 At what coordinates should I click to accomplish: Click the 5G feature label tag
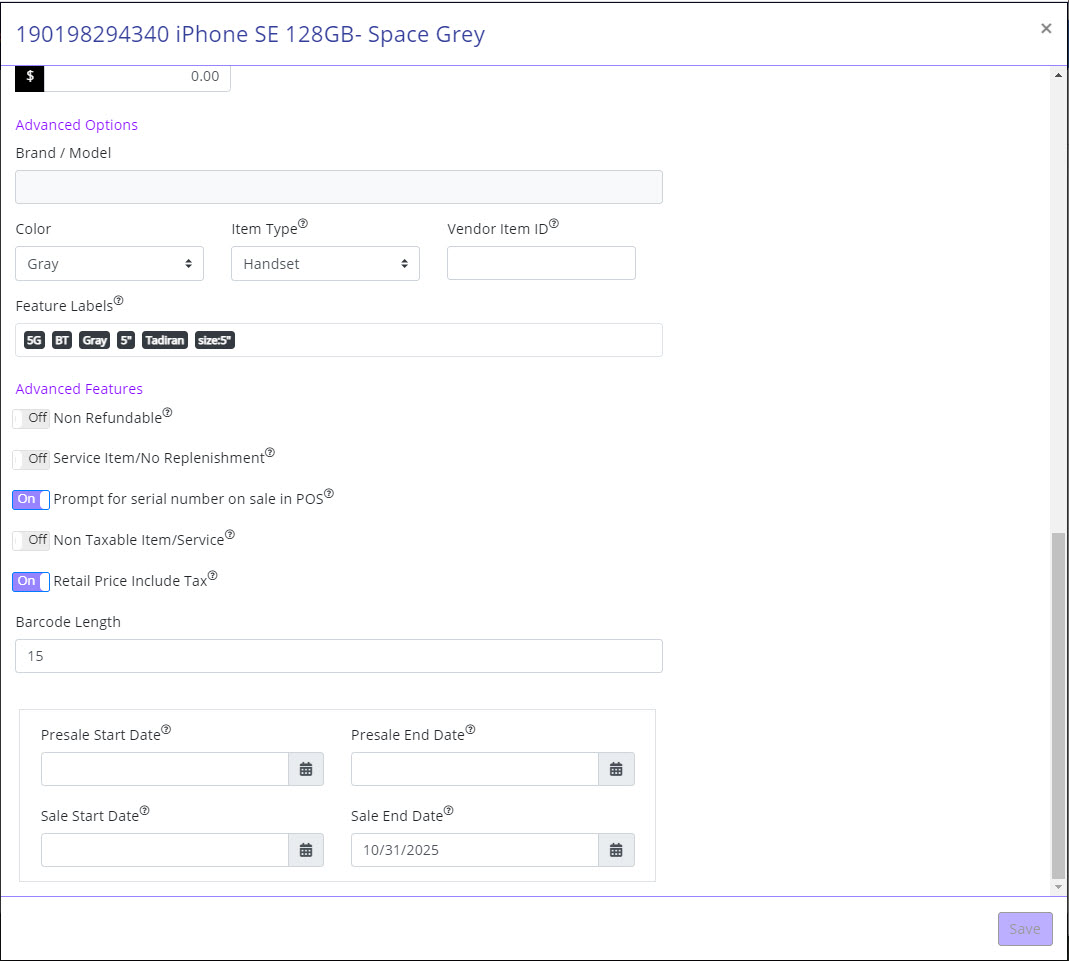[34, 340]
